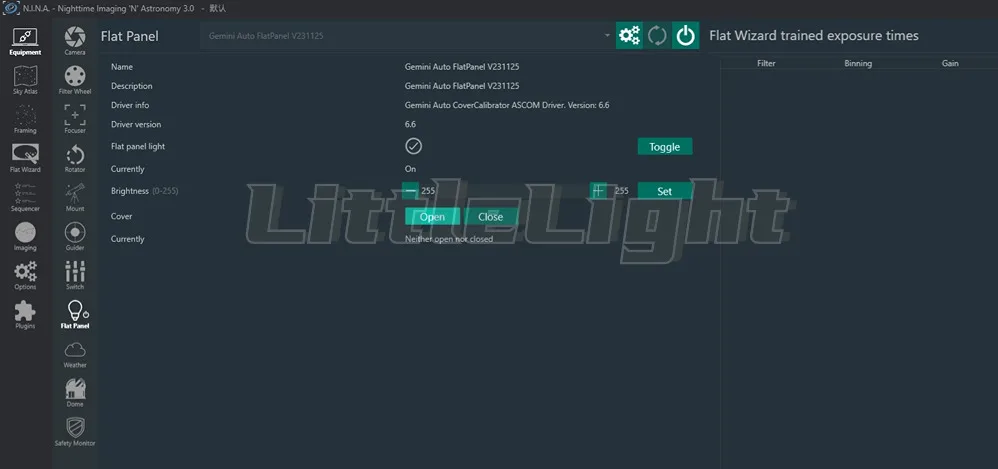The height and width of the screenshot is (469, 998).
Task: Select the Switch equipment tab
Action: (75, 276)
